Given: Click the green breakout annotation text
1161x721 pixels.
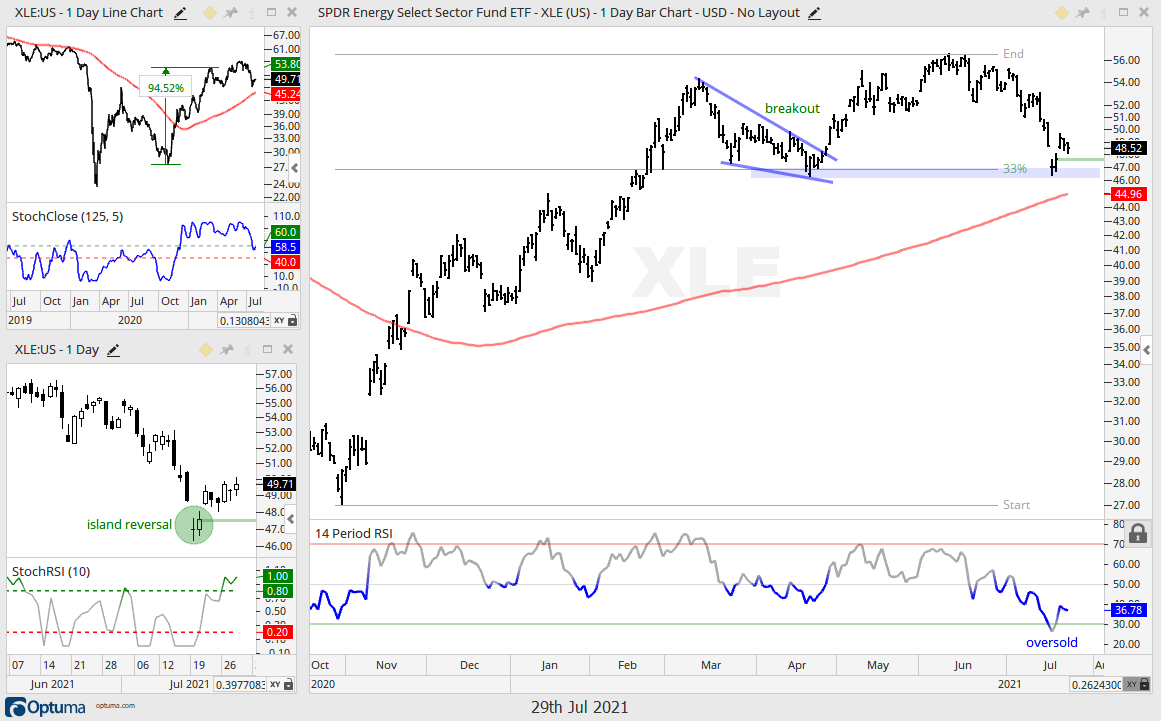Looking at the screenshot, I should [792, 108].
